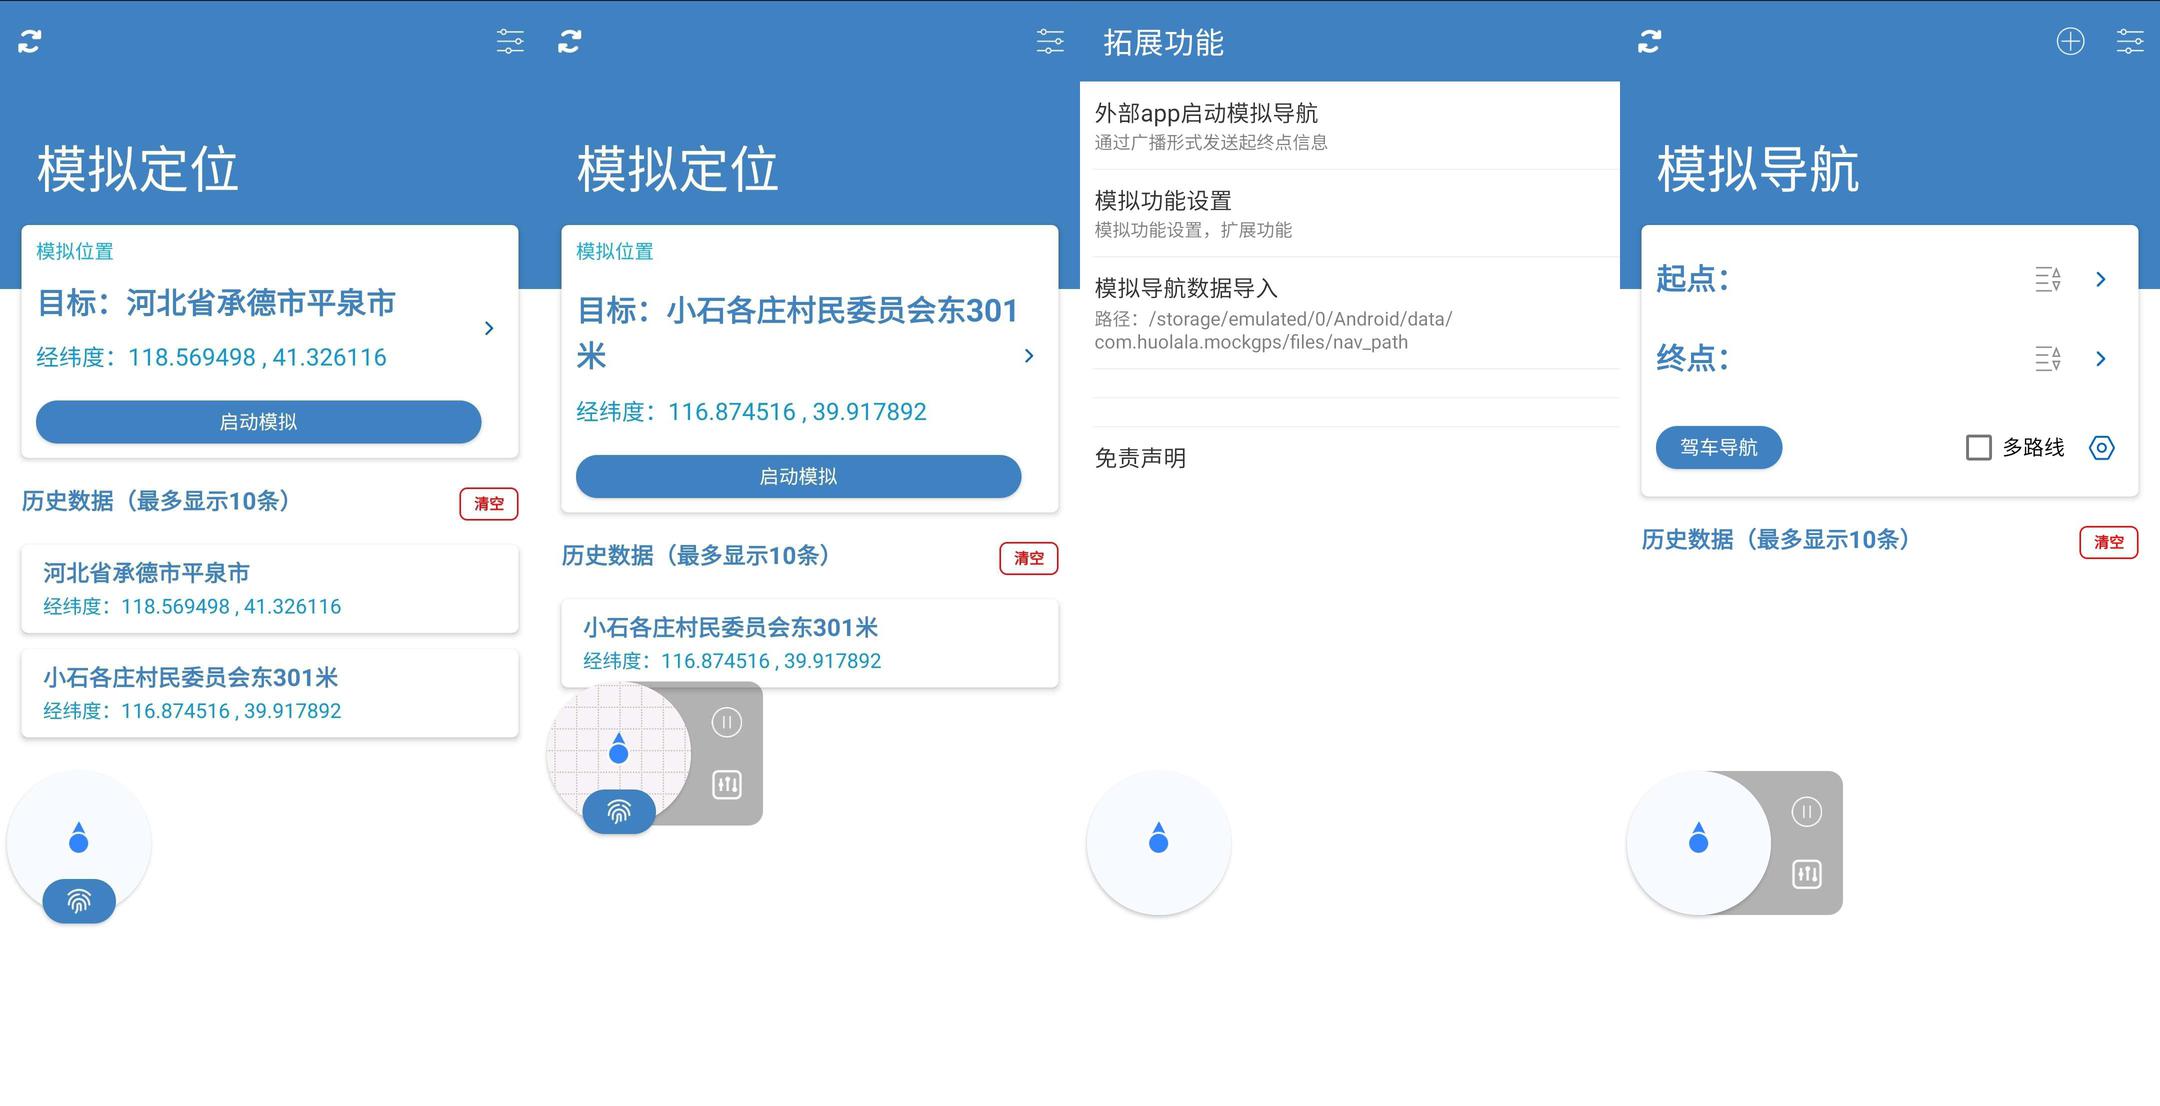Select history entry 河北省承德市平泉市
Viewport: 2160px width, 1106px height.
click(270, 589)
